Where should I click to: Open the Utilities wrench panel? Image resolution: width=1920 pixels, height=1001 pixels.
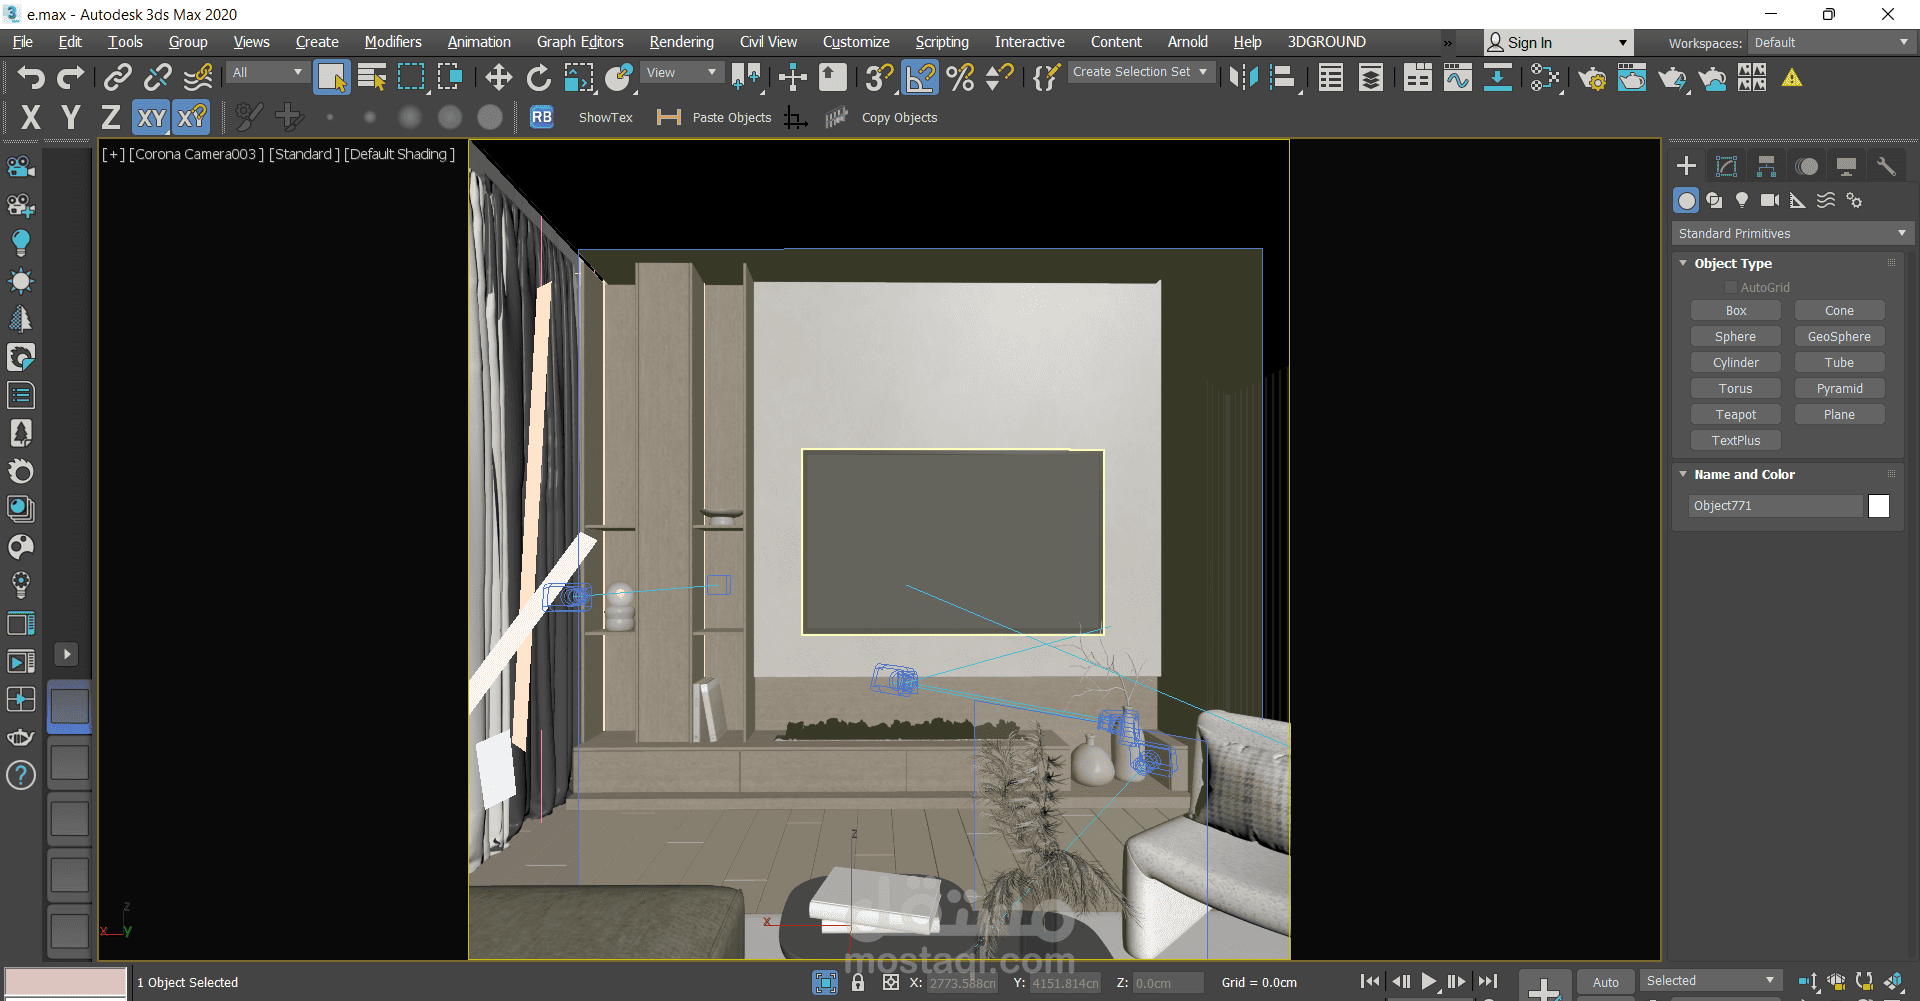pyautogui.click(x=1886, y=166)
